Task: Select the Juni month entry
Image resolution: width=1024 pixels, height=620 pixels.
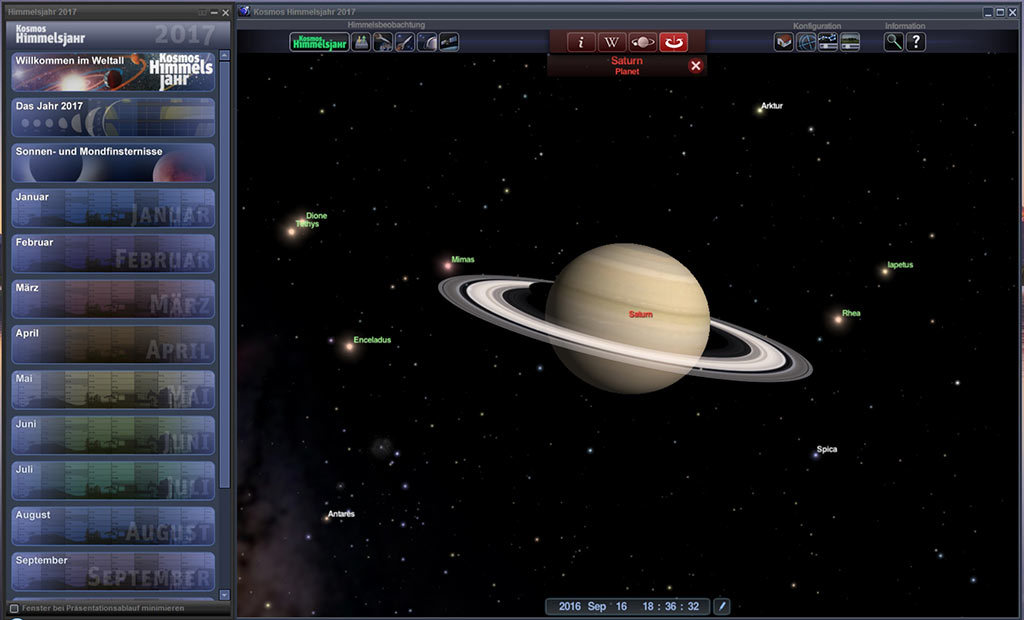Action: pos(113,435)
